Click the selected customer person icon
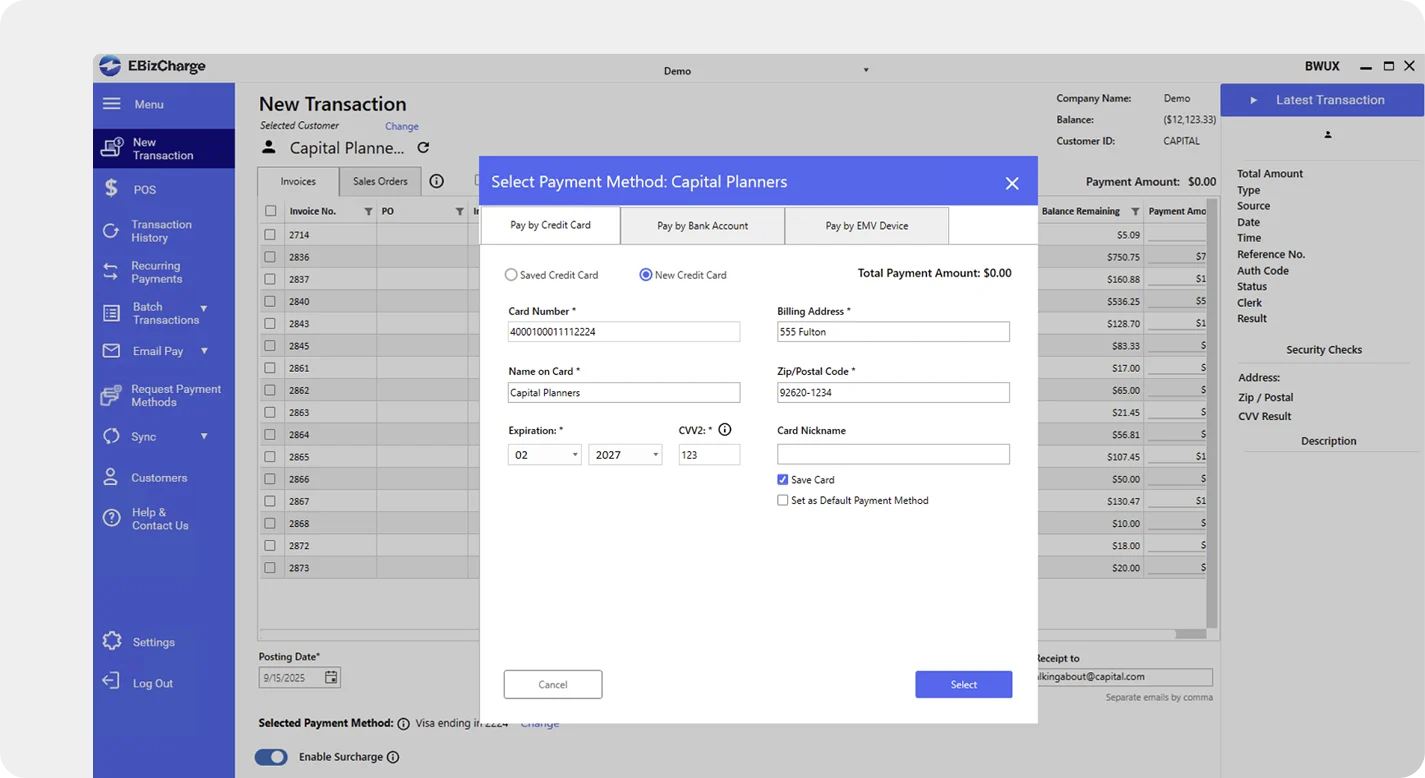1425x778 pixels. [x=269, y=147]
